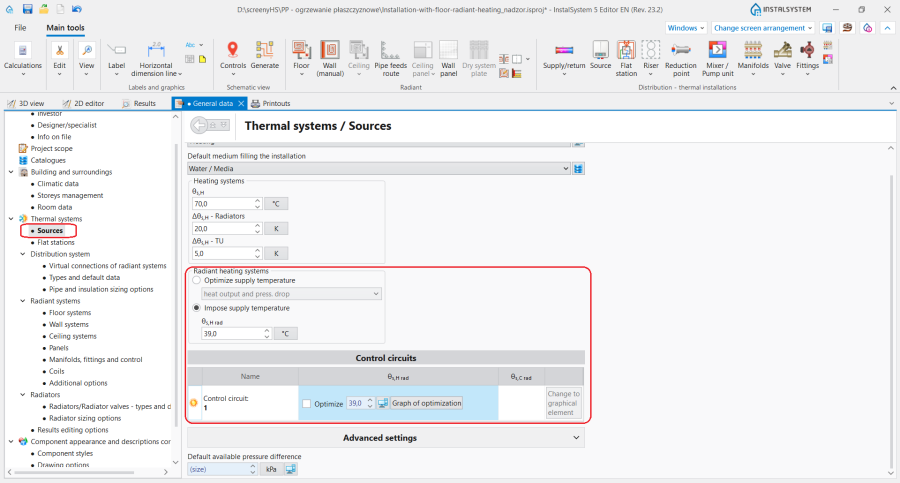Select Optimize supply temperature option
This screenshot has height=483, width=900.
197,280
